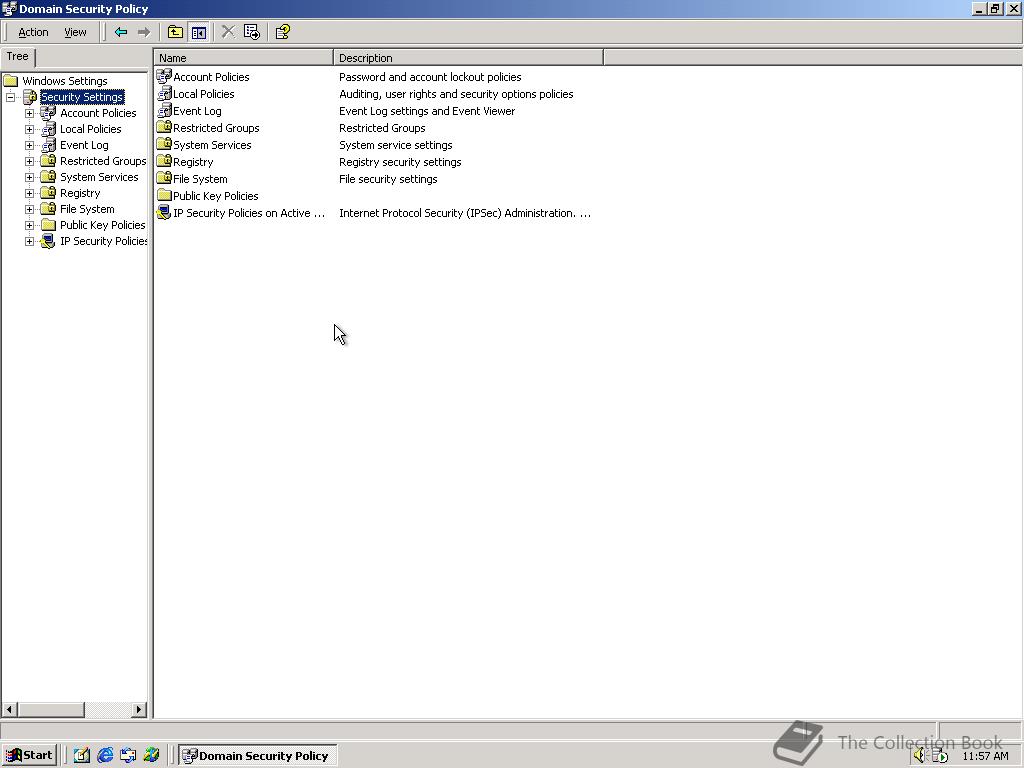Expand Local Policies in the tree
This screenshot has height=768, width=1024.
pyautogui.click(x=29, y=129)
